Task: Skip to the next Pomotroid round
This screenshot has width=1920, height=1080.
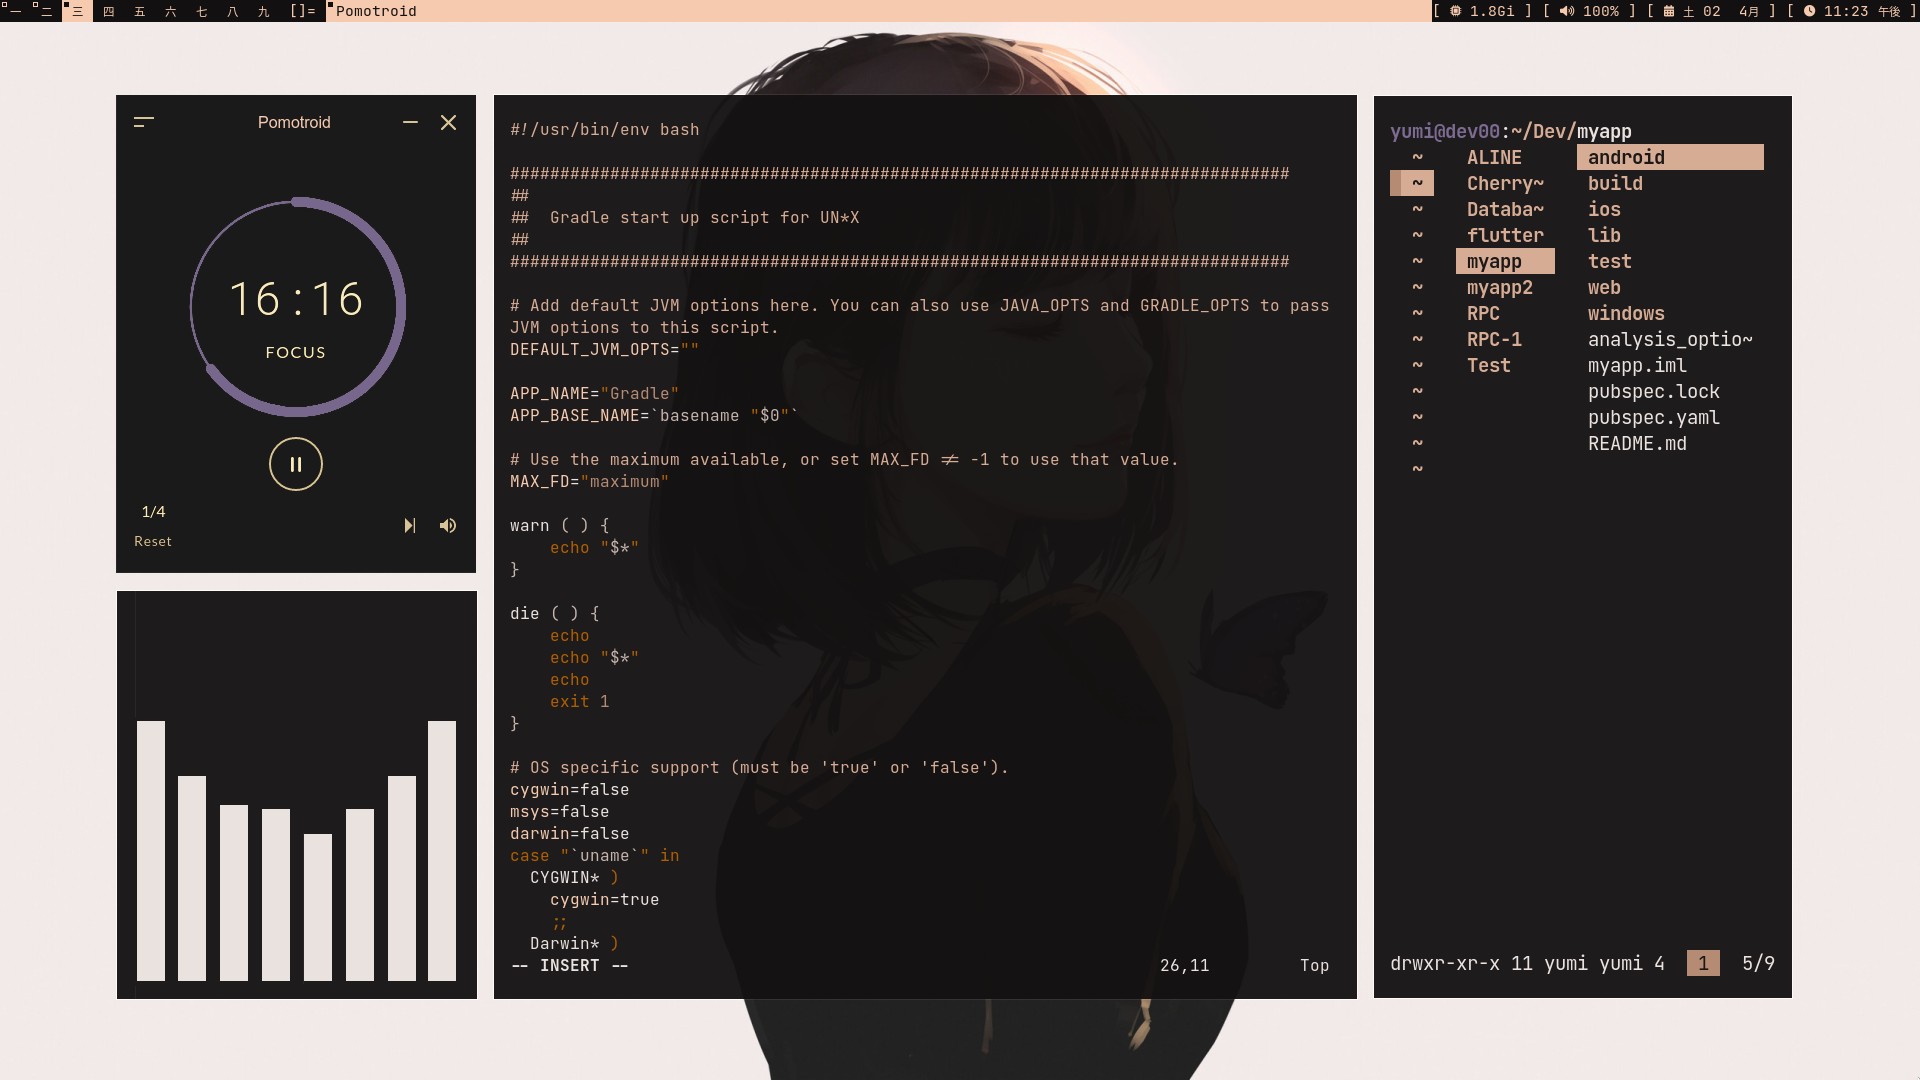Action: coord(409,526)
